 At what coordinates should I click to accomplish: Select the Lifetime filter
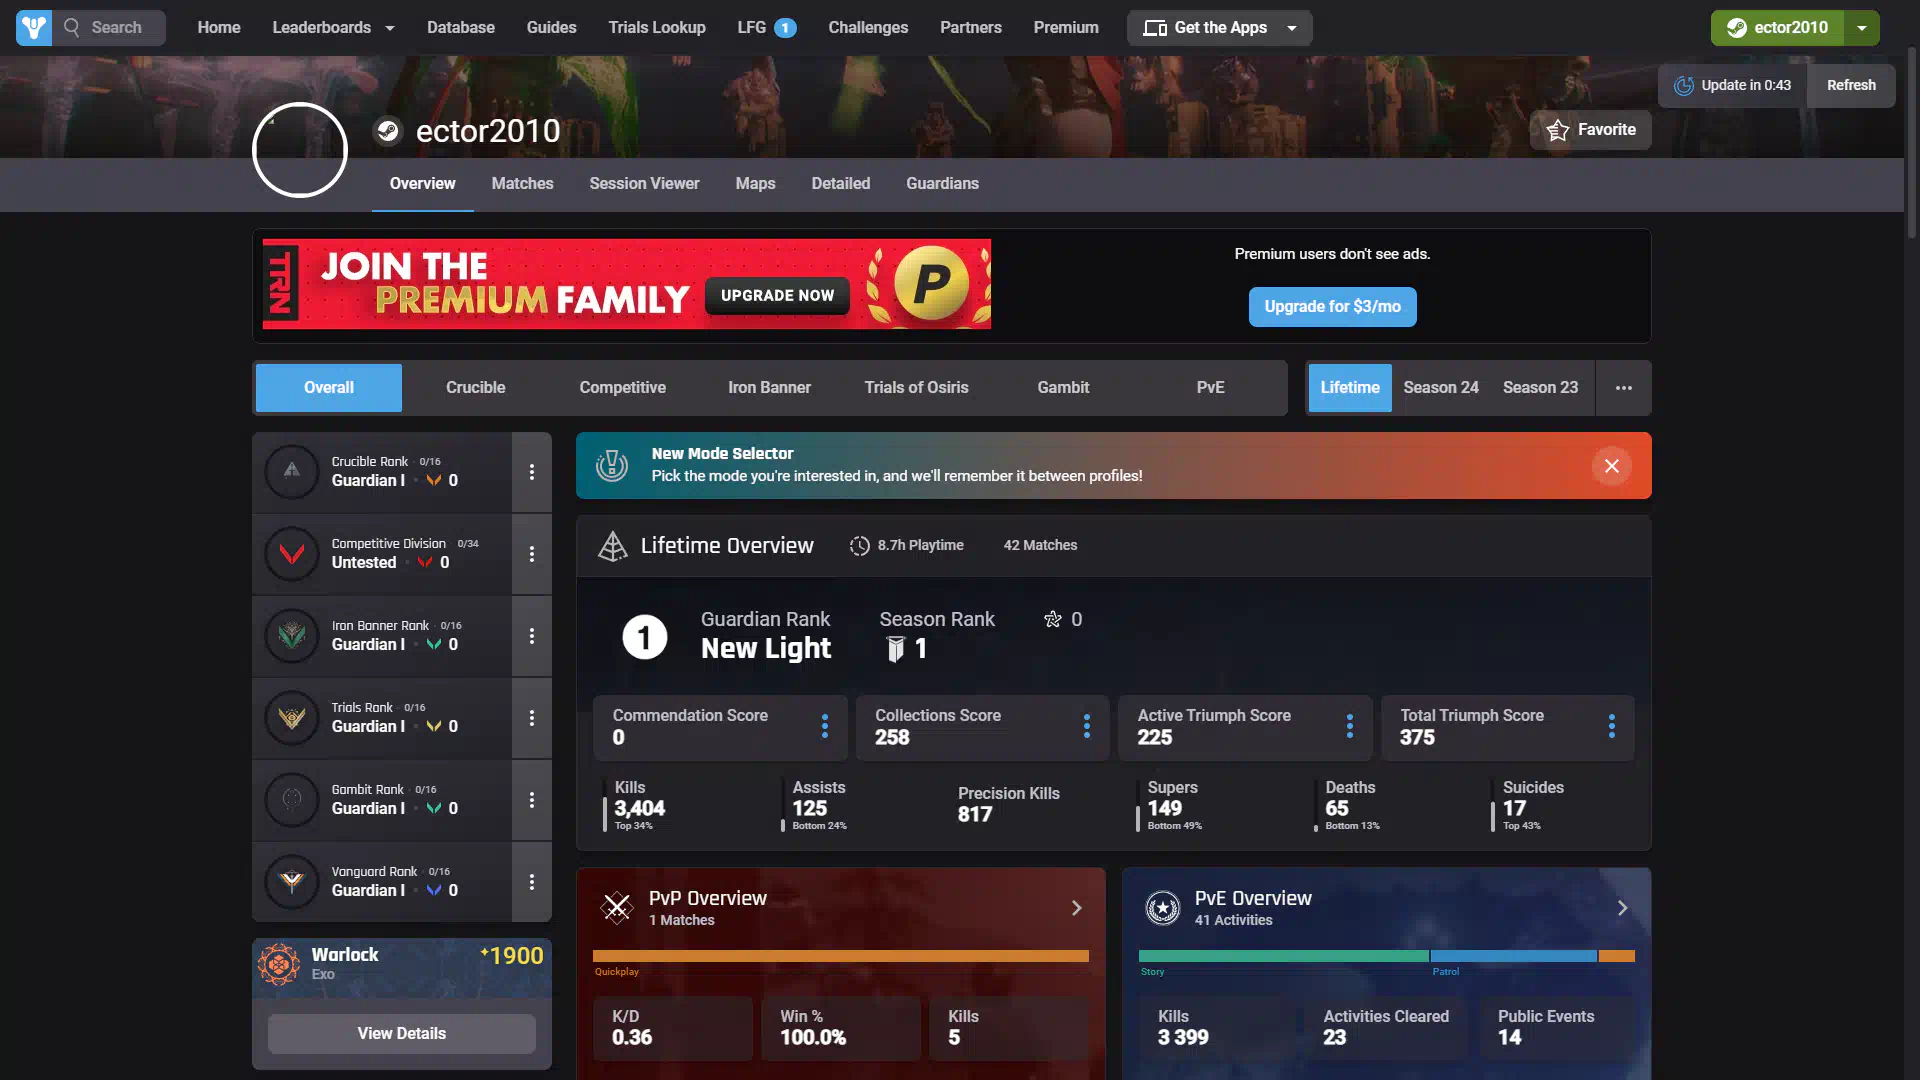1350,388
